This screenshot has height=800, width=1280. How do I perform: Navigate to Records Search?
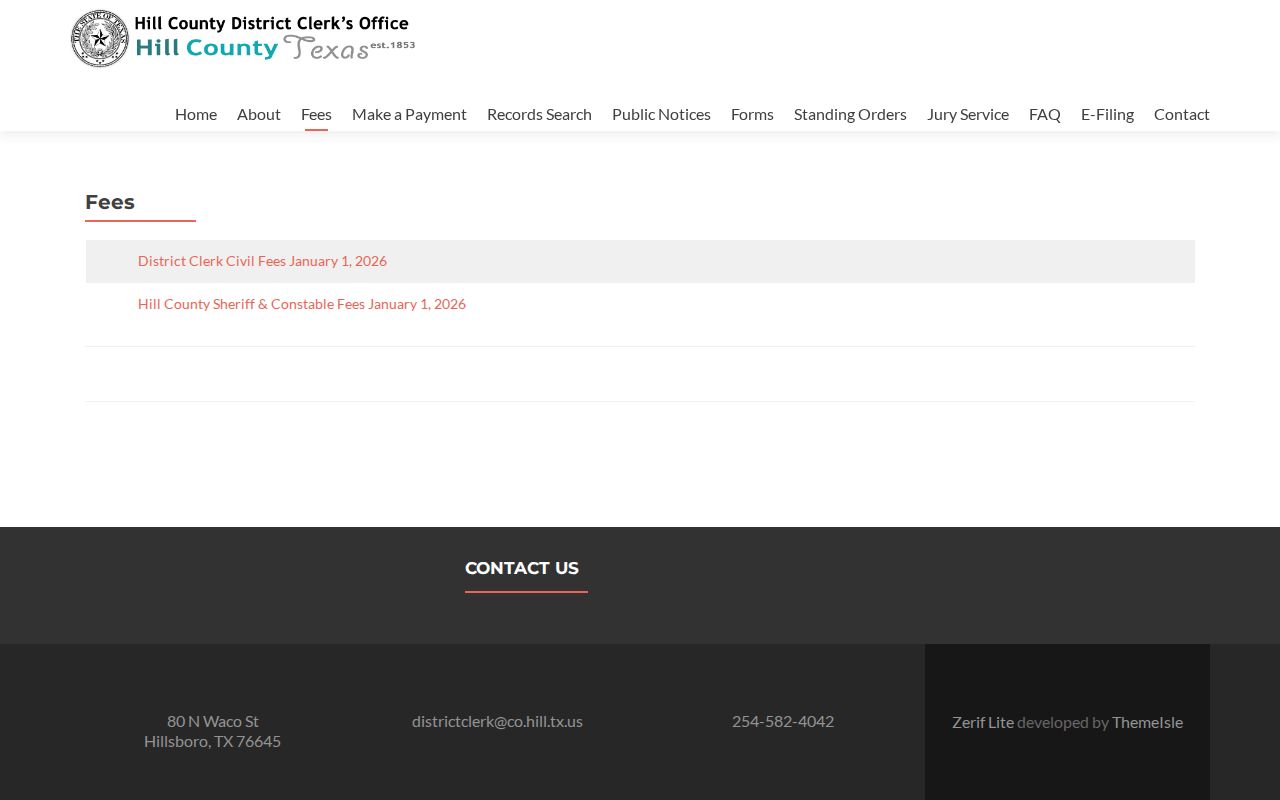(539, 114)
